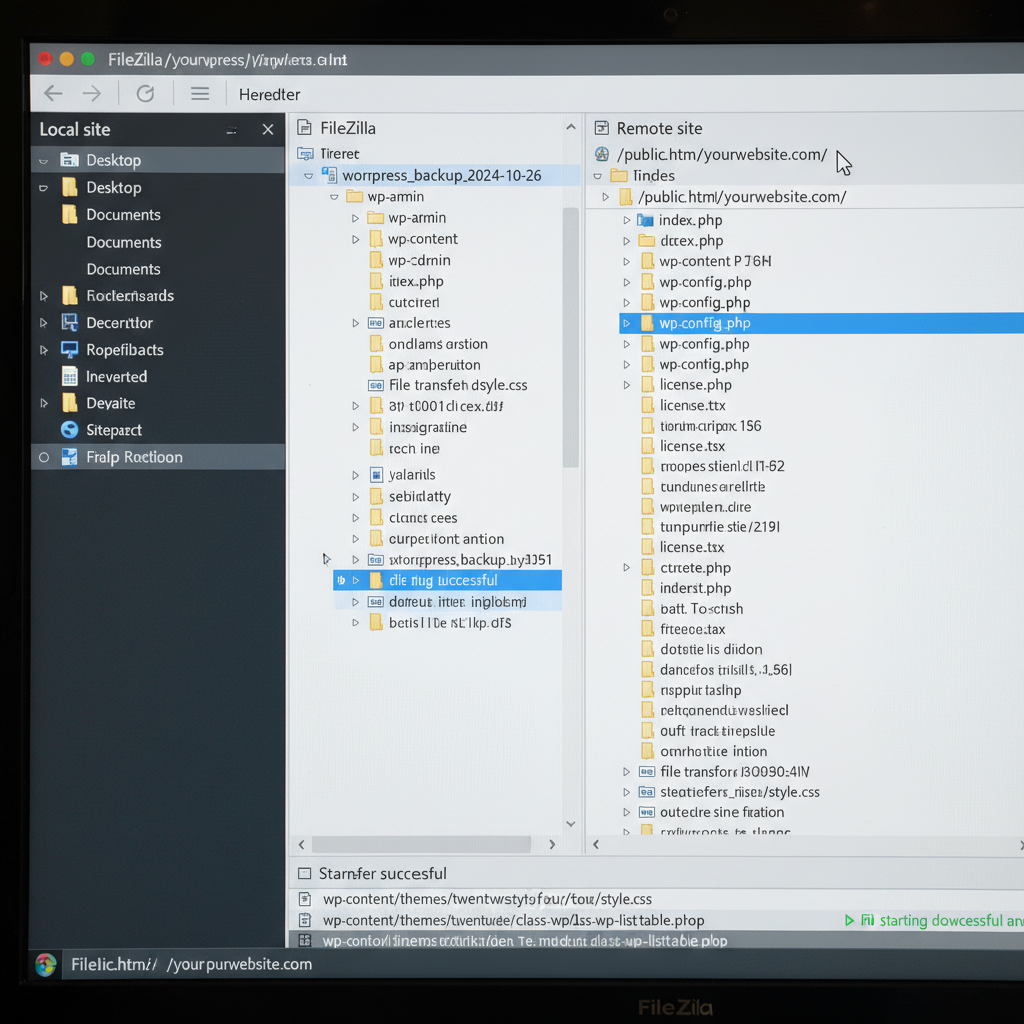
Task: Click the File transfeh dsyle.css icon
Action: (x=376, y=385)
